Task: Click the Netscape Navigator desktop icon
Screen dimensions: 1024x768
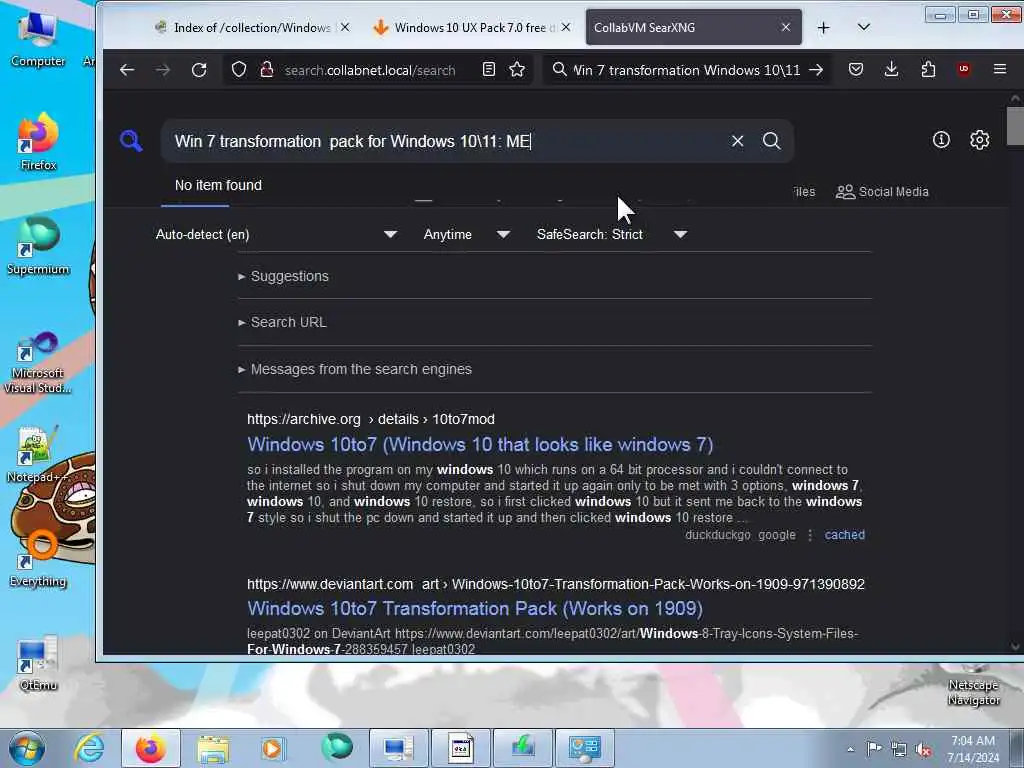Action: click(x=974, y=686)
